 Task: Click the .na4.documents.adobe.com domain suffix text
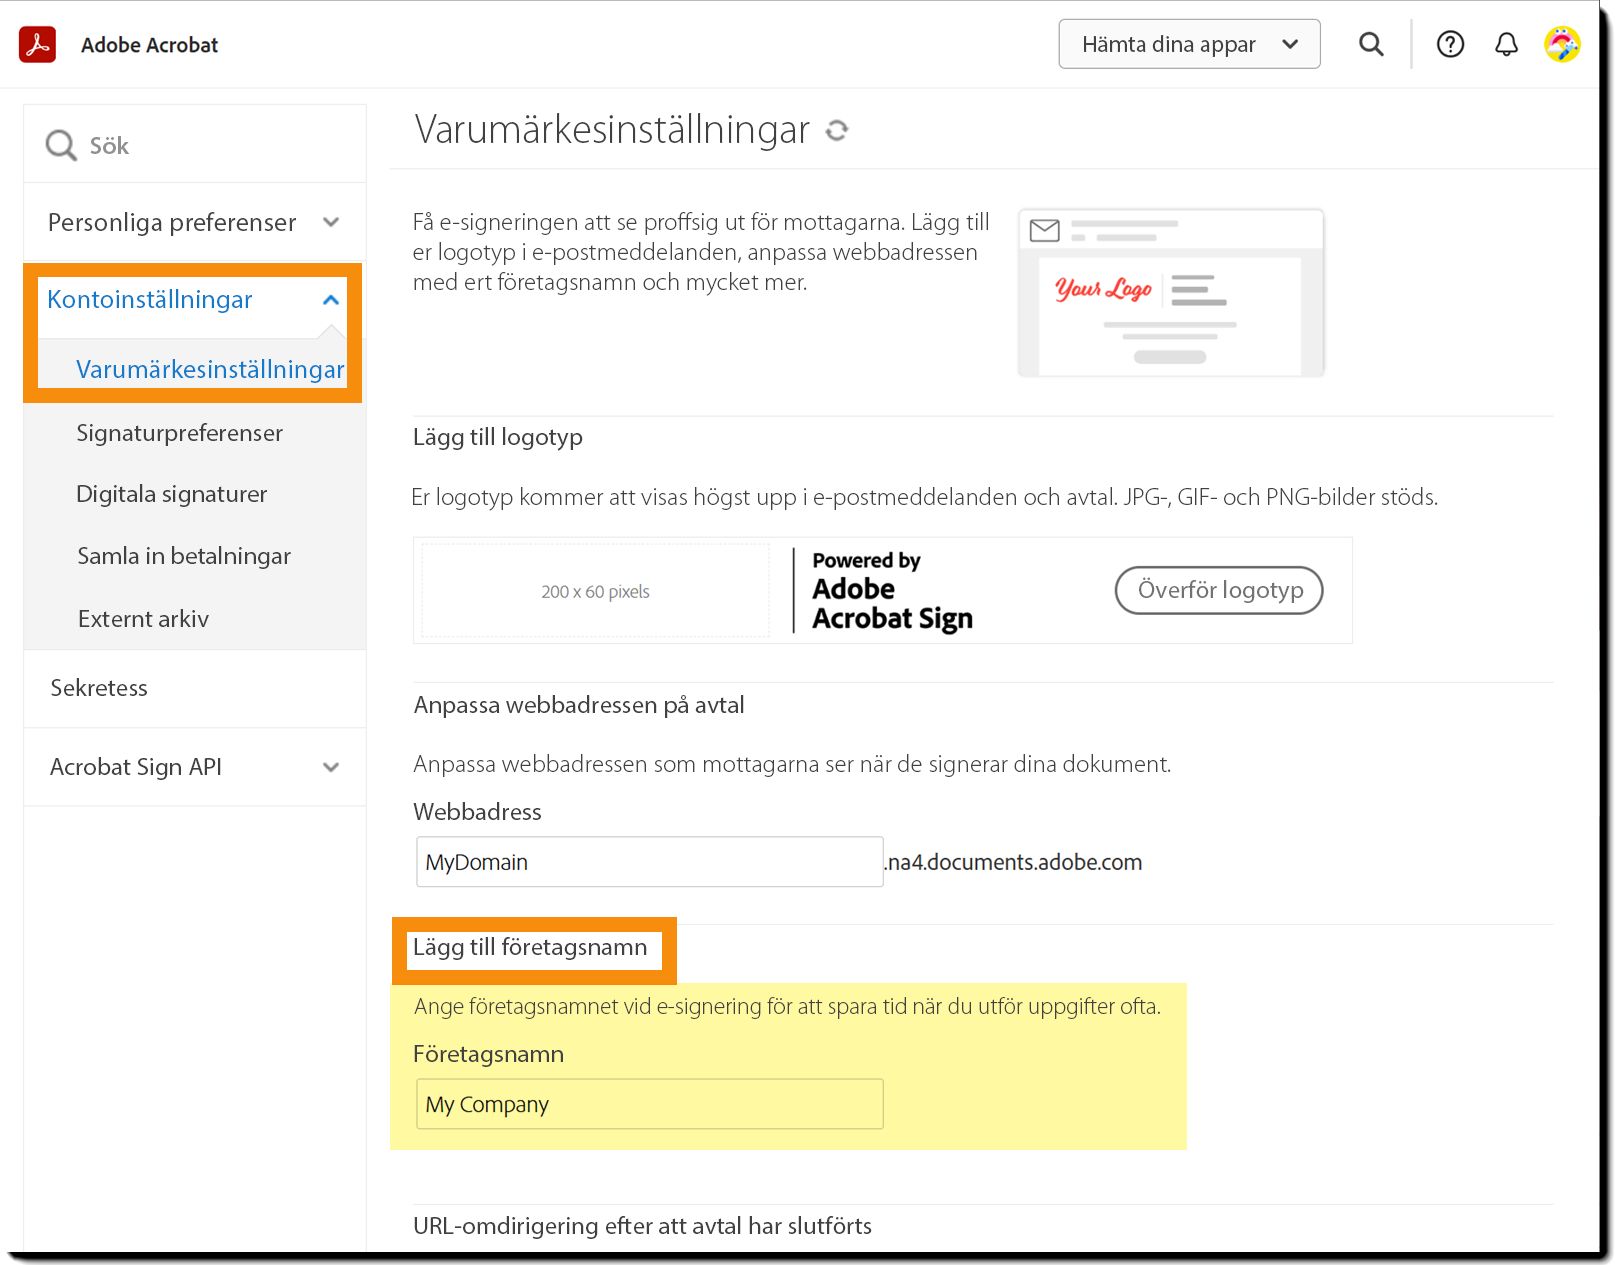click(x=1013, y=862)
